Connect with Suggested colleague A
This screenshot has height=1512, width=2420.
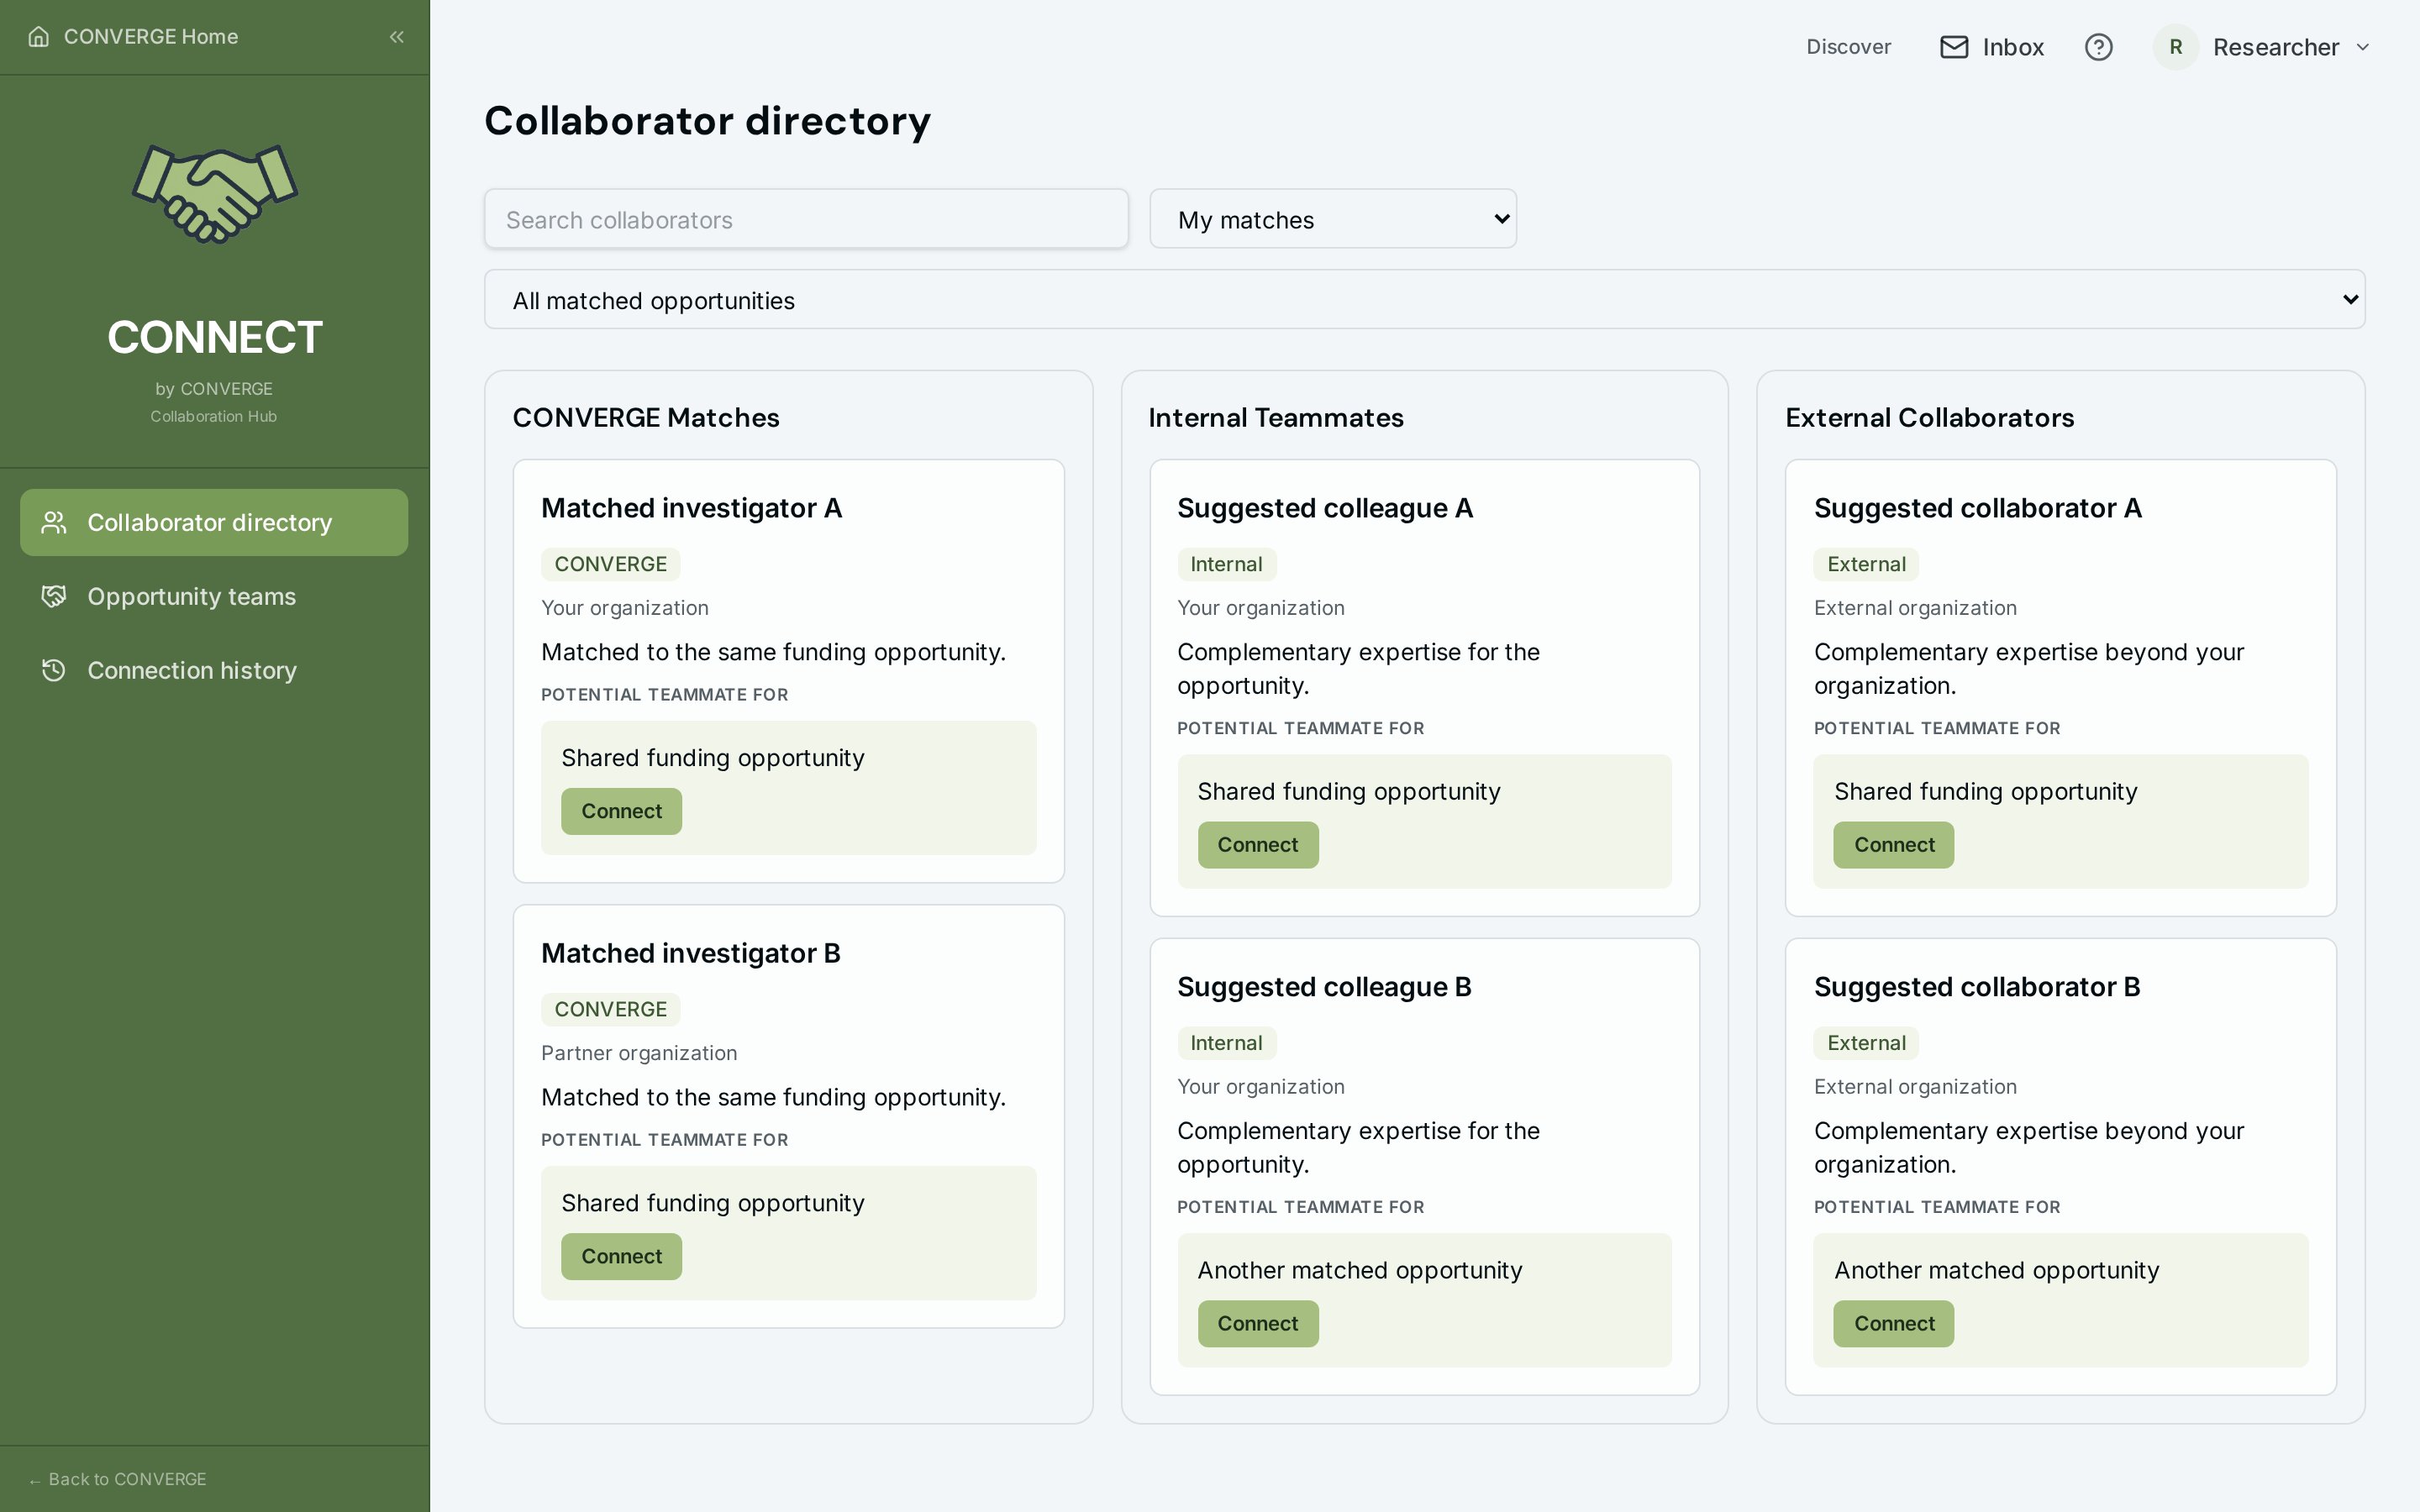(x=1257, y=845)
